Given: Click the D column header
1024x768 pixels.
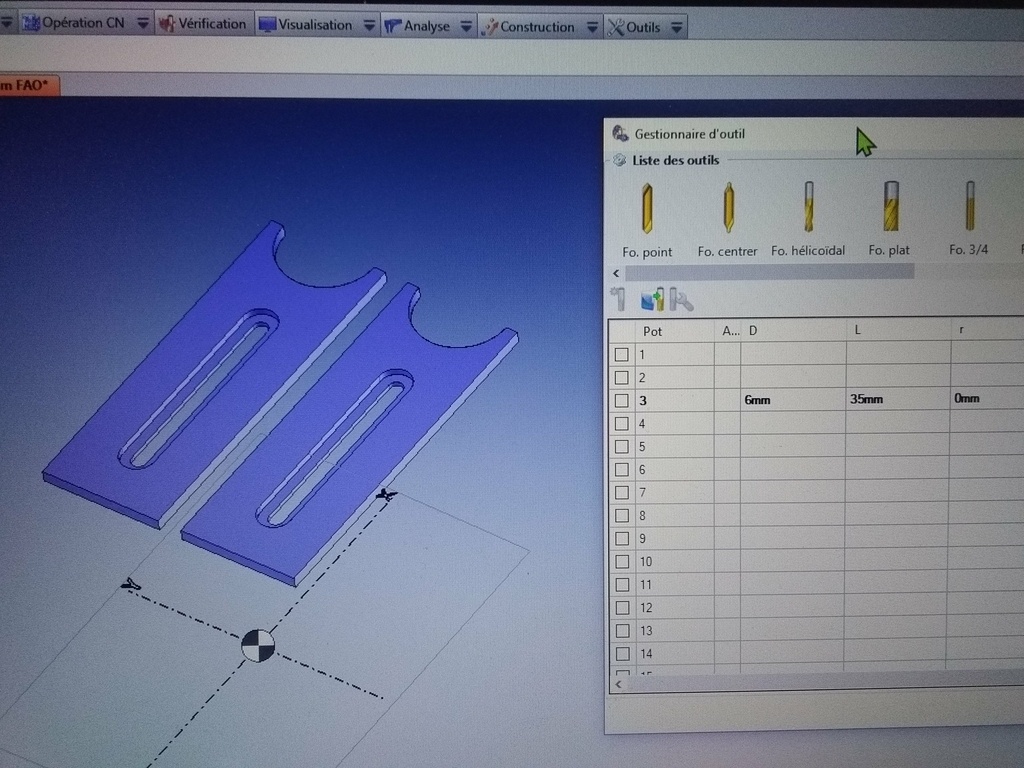Looking at the screenshot, I should pyautogui.click(x=793, y=330).
